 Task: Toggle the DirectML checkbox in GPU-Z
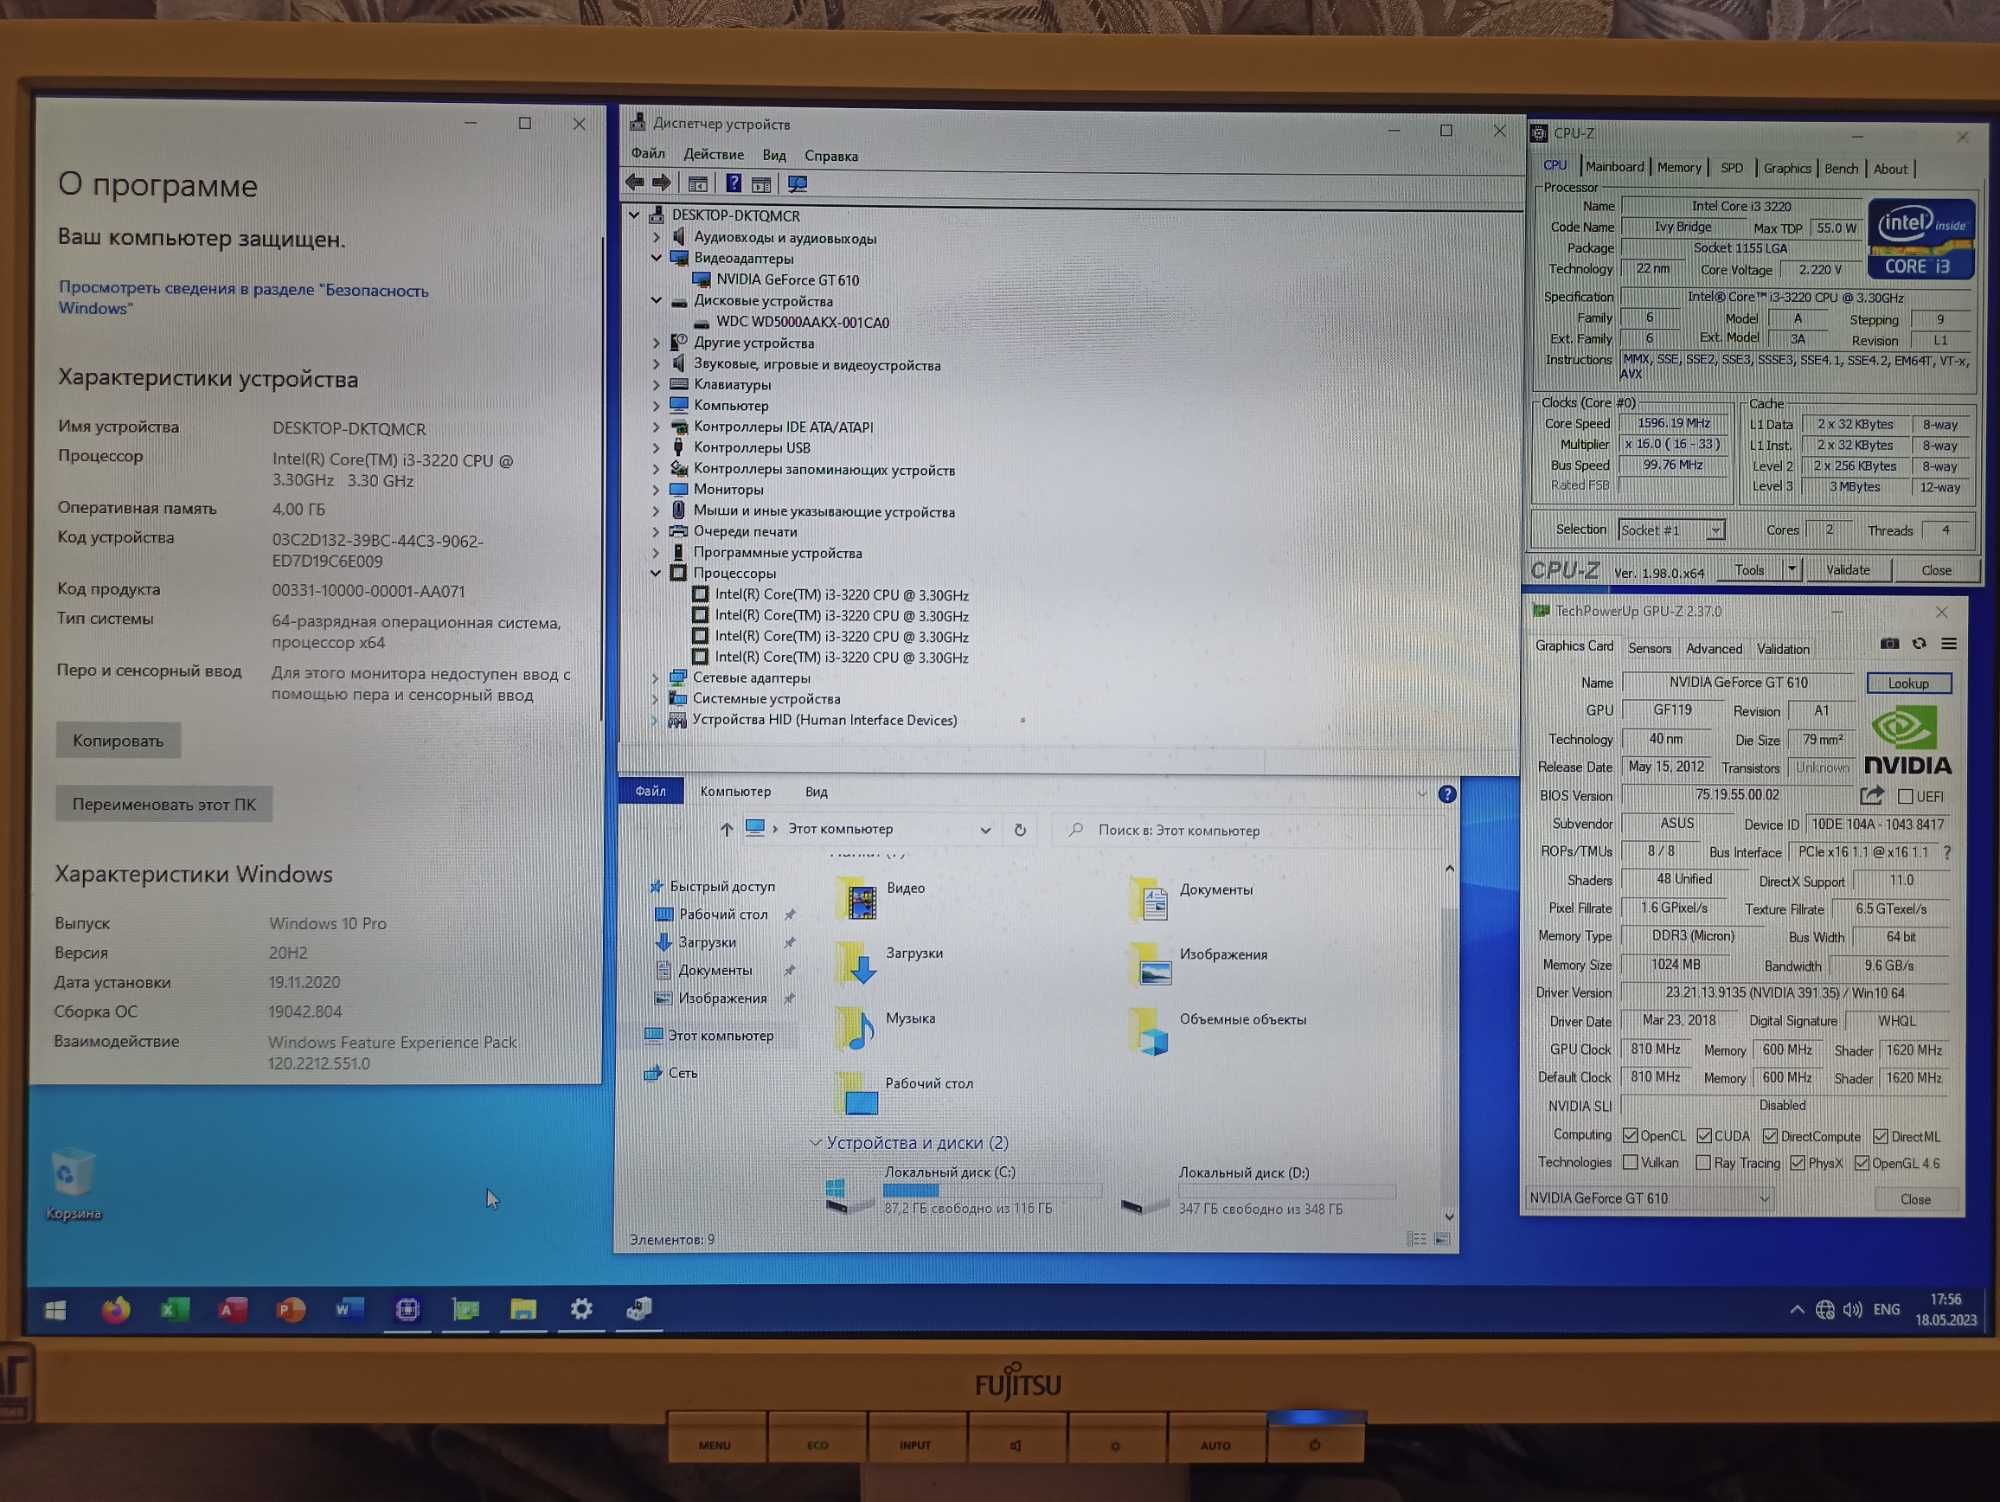[1880, 1136]
